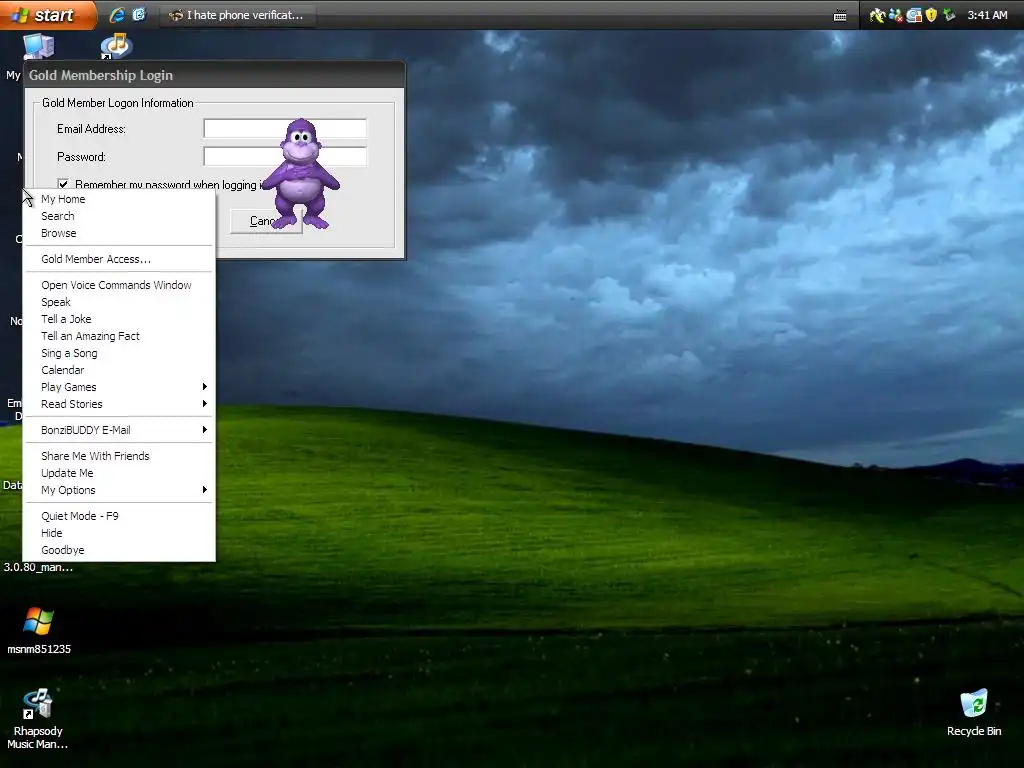Viewport: 1024px width, 768px height.
Task: Select the Speak menu item
Action: coord(119,302)
